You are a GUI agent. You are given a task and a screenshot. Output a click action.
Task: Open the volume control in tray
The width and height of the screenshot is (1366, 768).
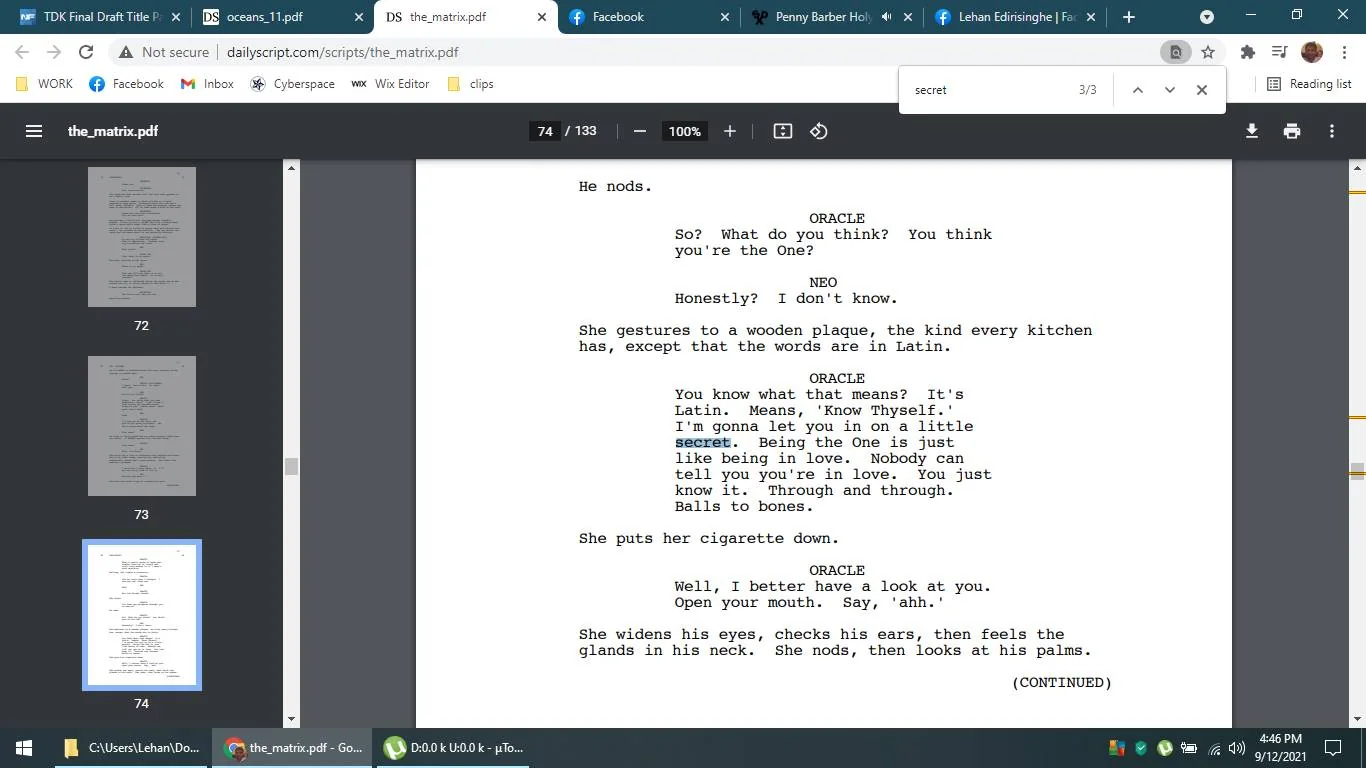click(1237, 747)
